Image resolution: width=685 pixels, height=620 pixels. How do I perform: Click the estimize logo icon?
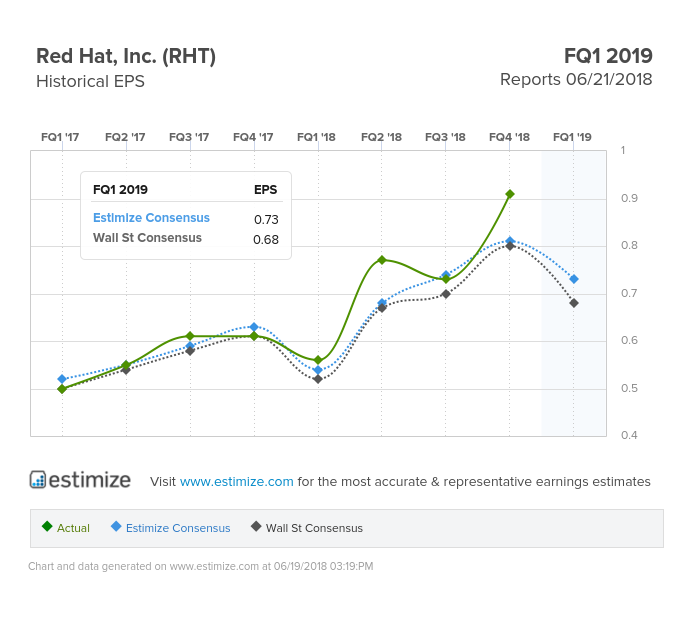tap(38, 480)
